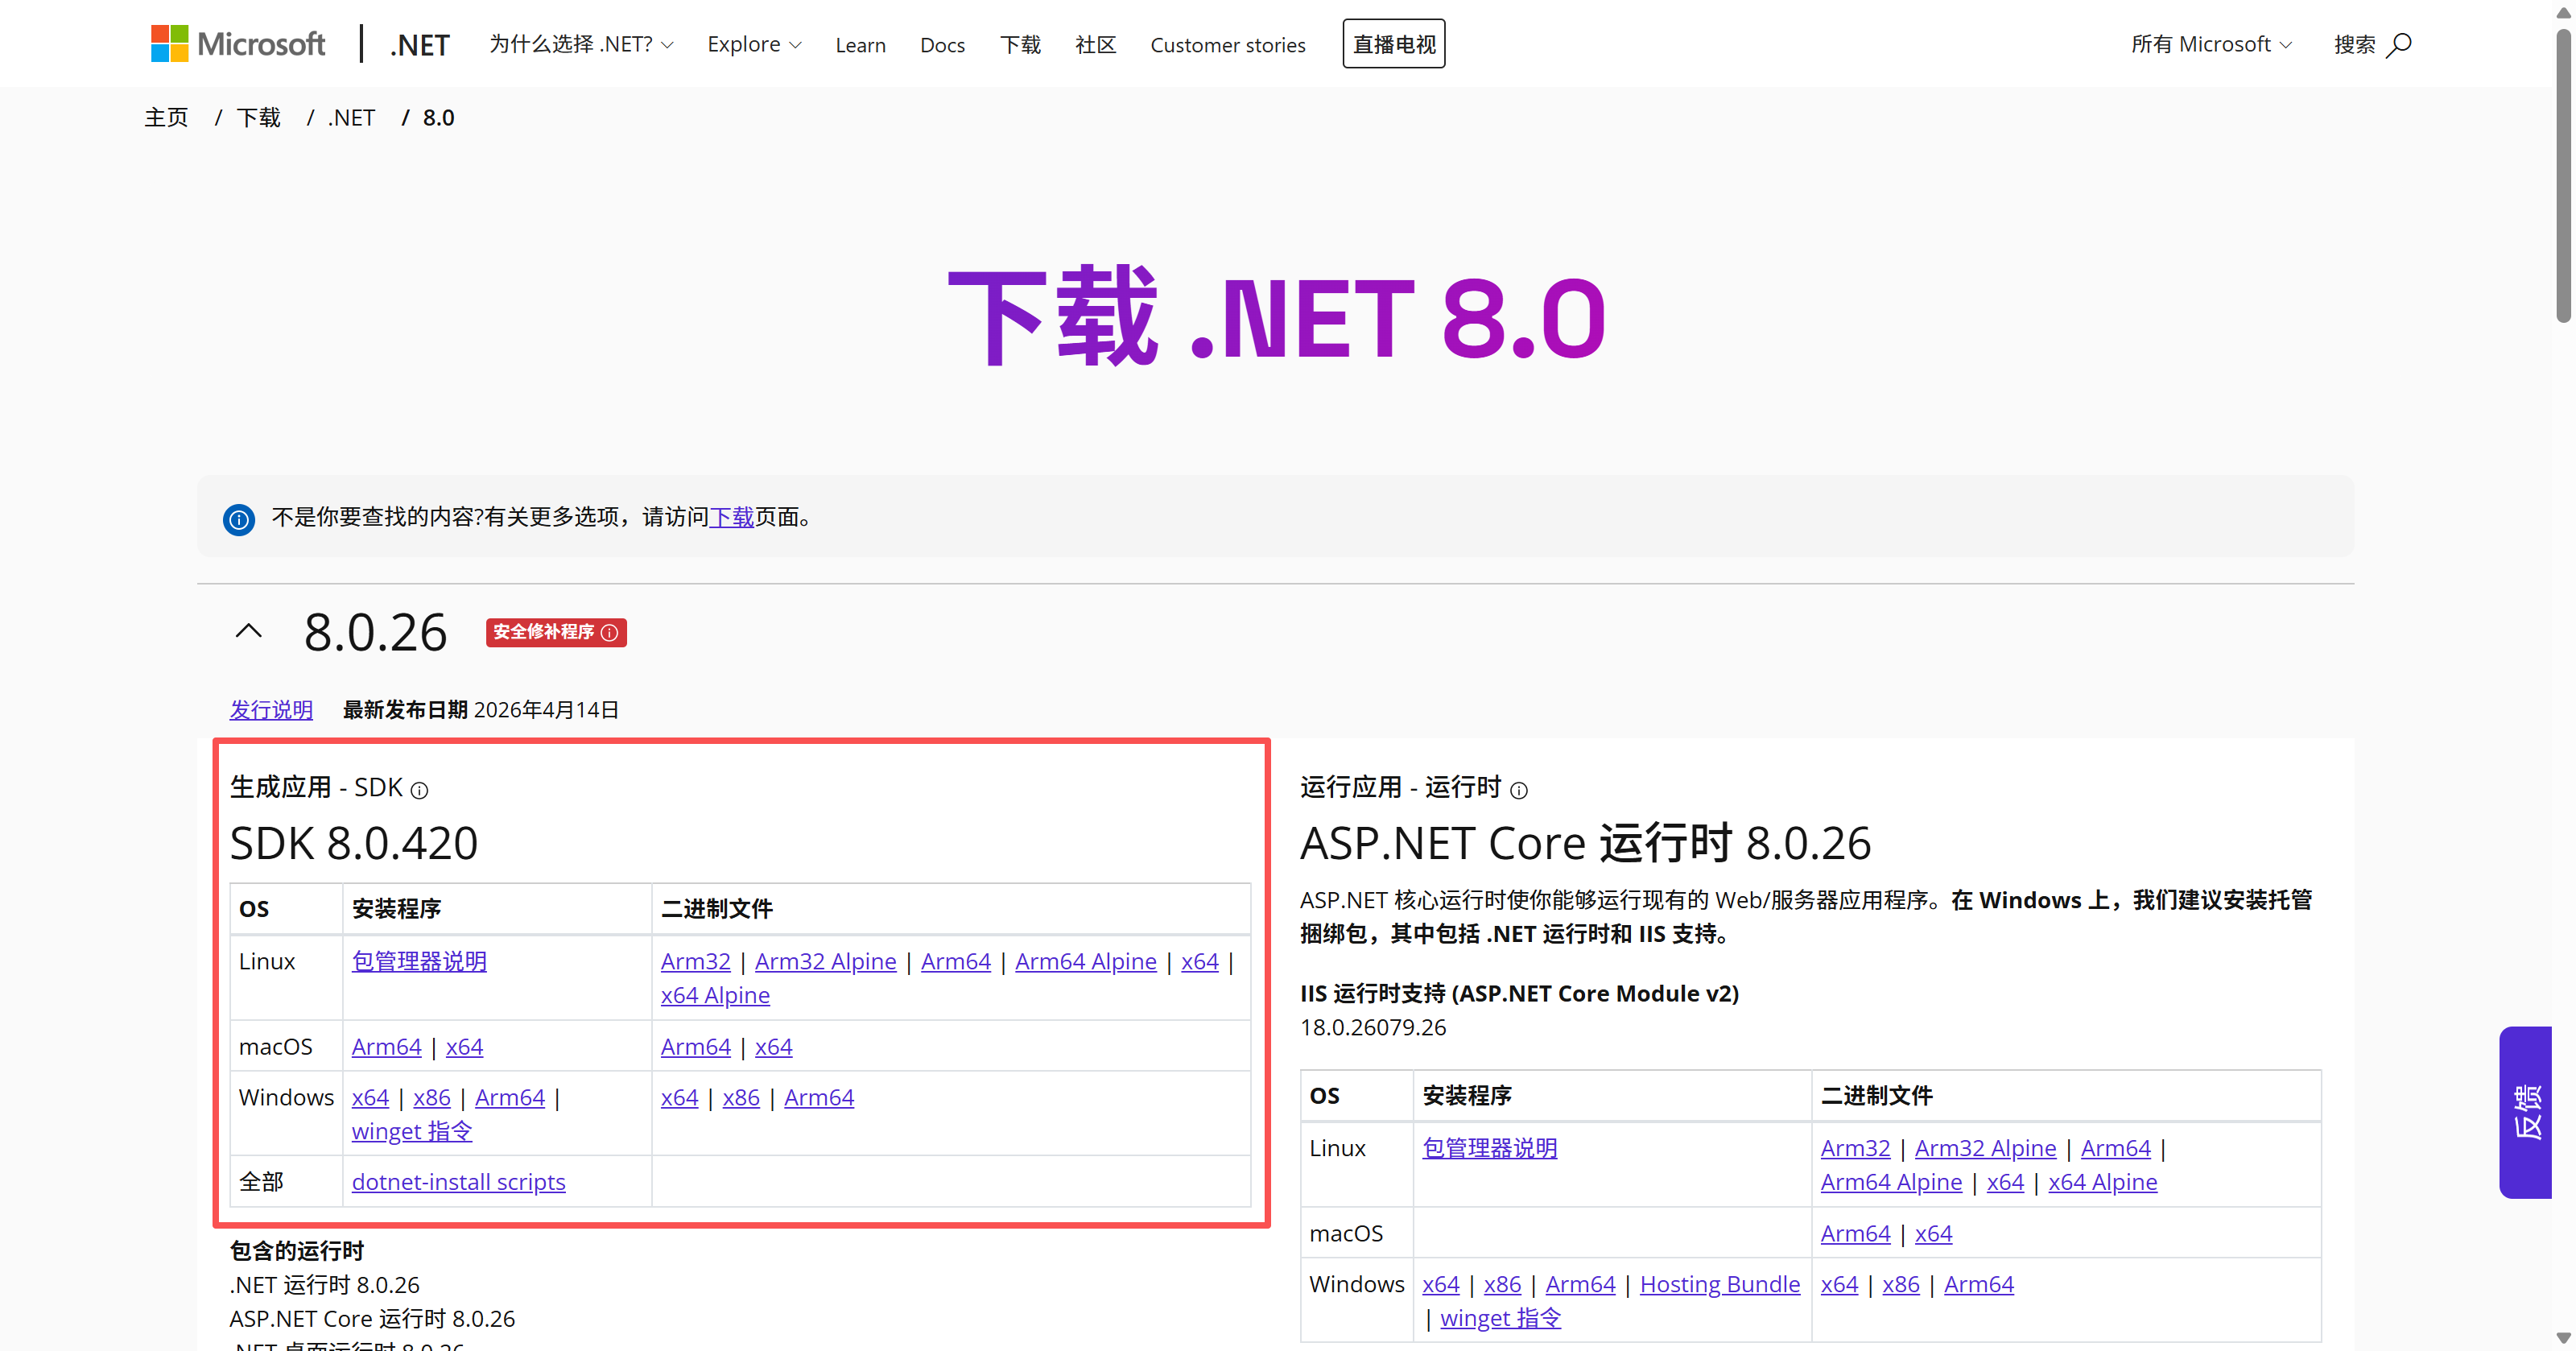Go to 主页 in the breadcrumb

[166, 117]
